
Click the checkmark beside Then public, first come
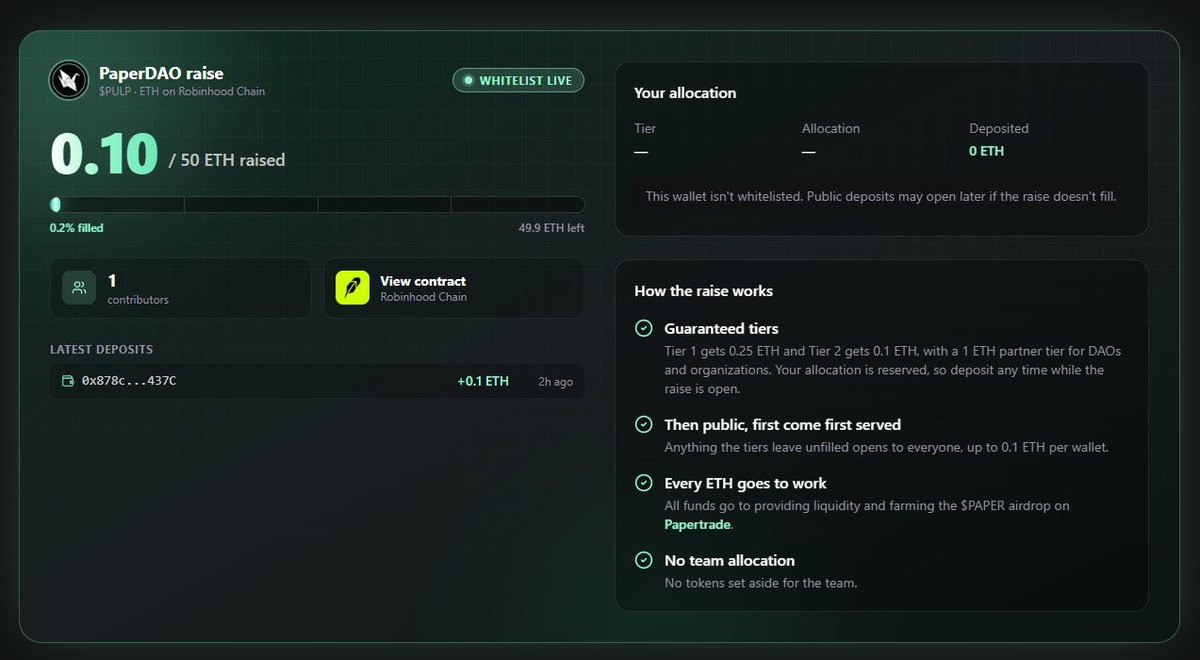[644, 424]
